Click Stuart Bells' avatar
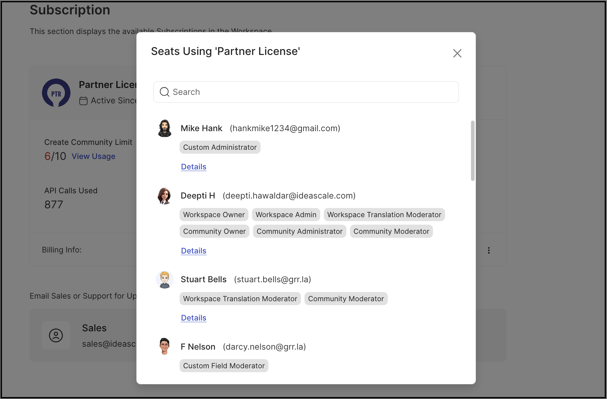 [x=165, y=279]
